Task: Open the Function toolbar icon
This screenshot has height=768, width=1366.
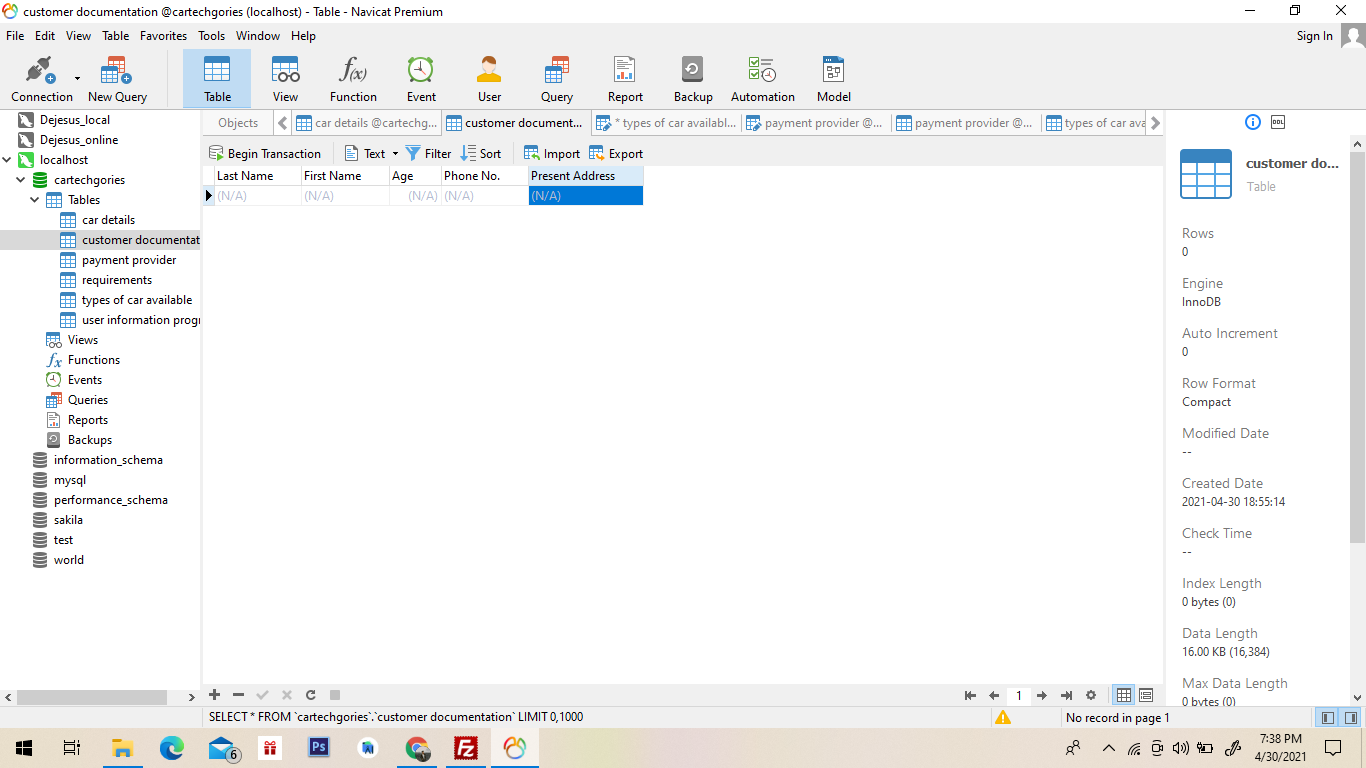Action: click(353, 79)
